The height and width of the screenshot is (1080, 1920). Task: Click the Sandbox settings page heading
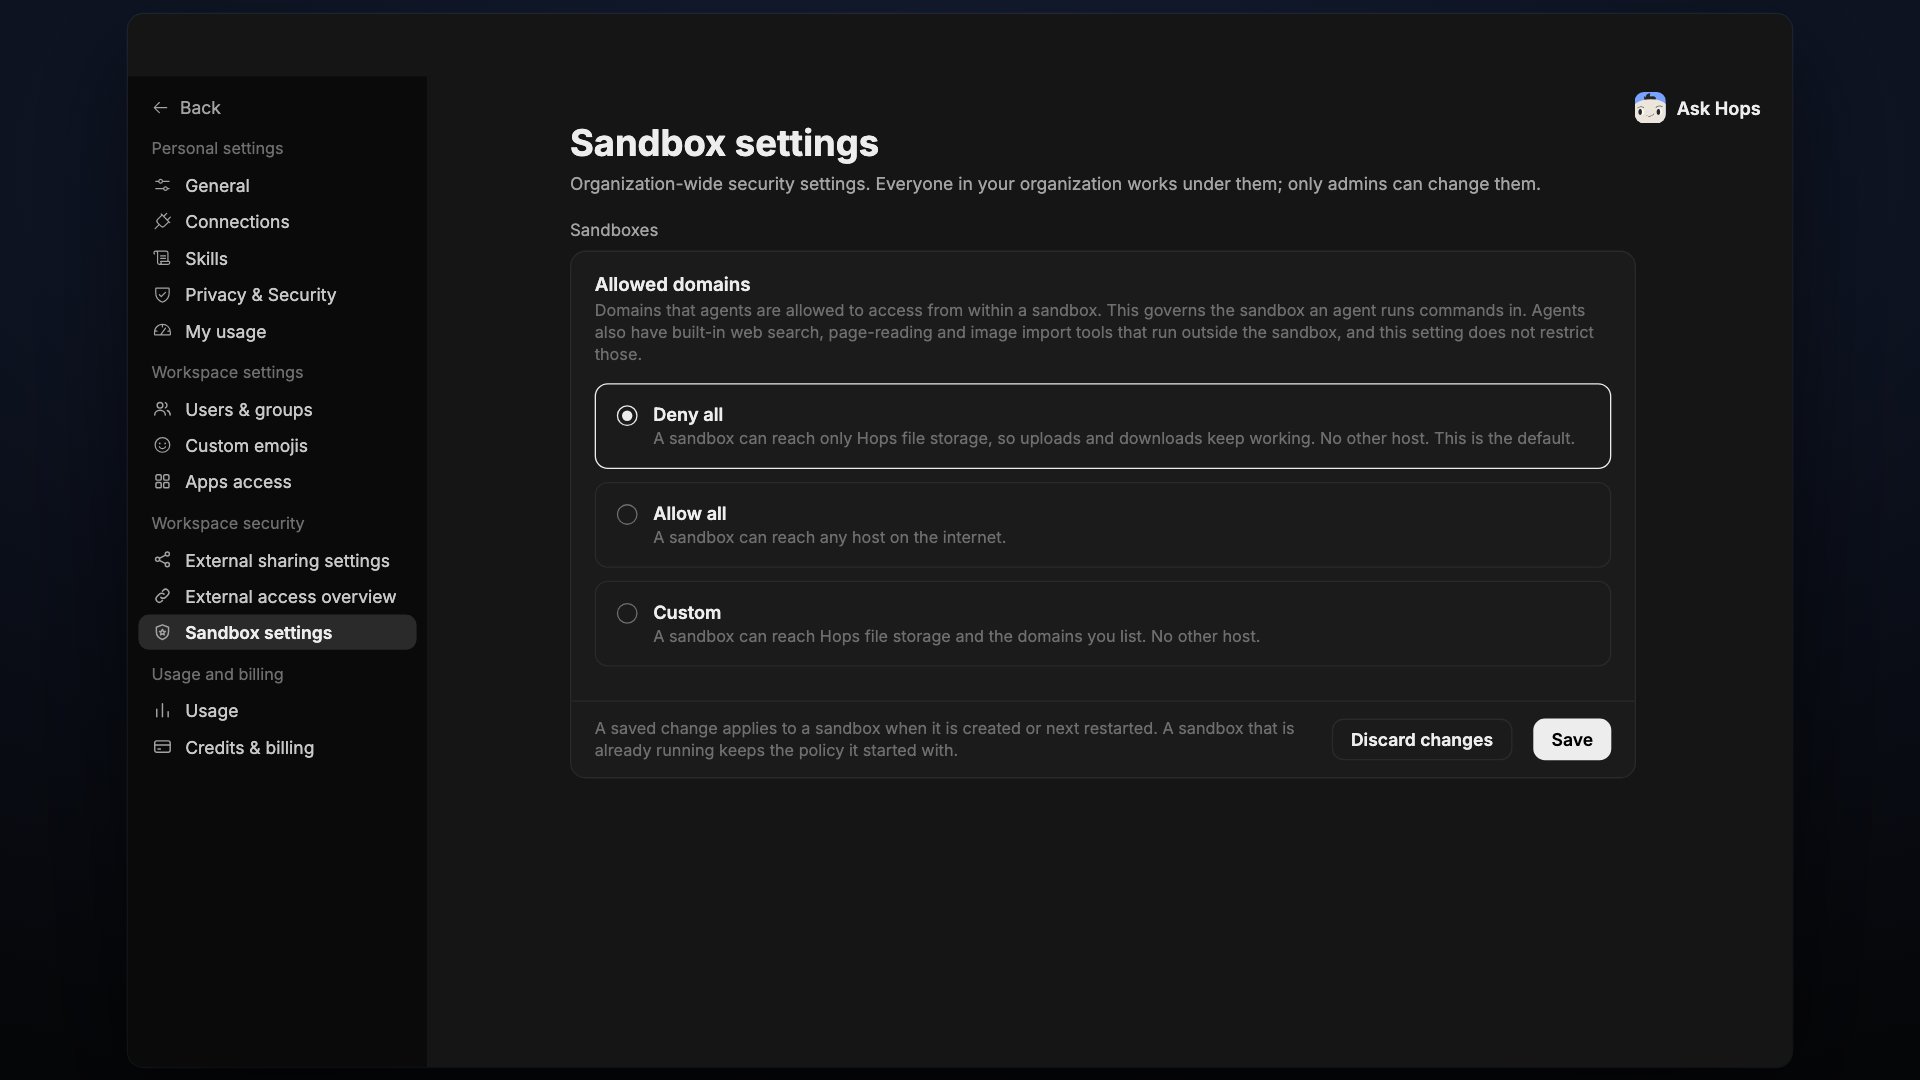pos(724,143)
